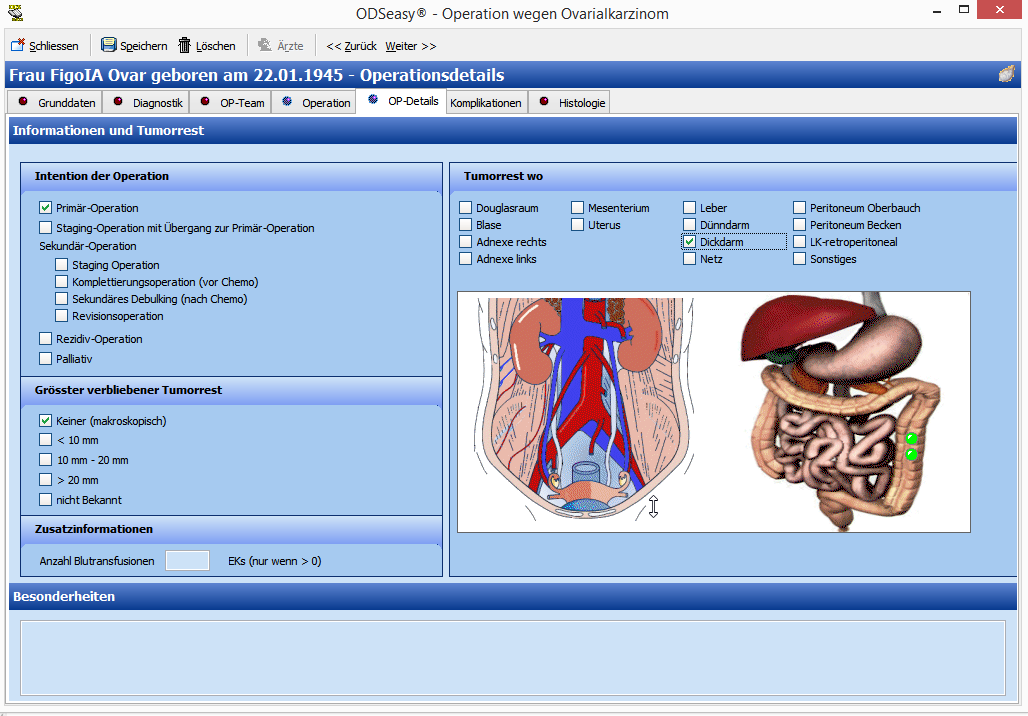Toggle Keiner (makroskopisch) checkbox
This screenshot has height=716, width=1028.
coord(45,420)
